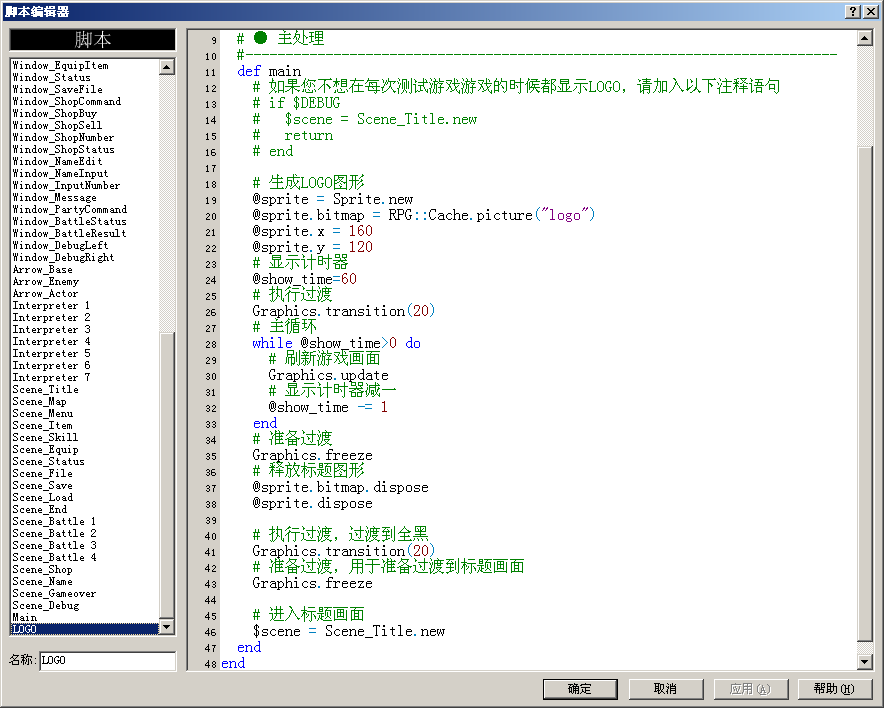The width and height of the screenshot is (884, 708).
Task: Select Main script in list
Action: coord(85,618)
